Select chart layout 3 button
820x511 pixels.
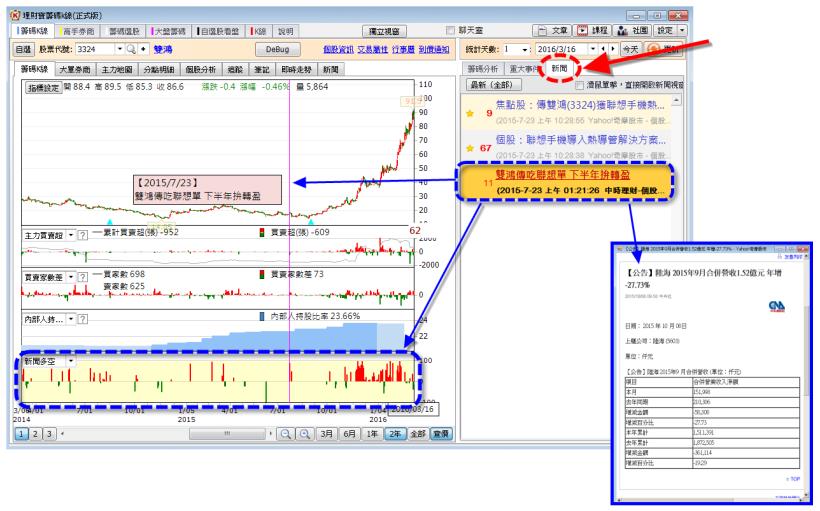[49, 434]
